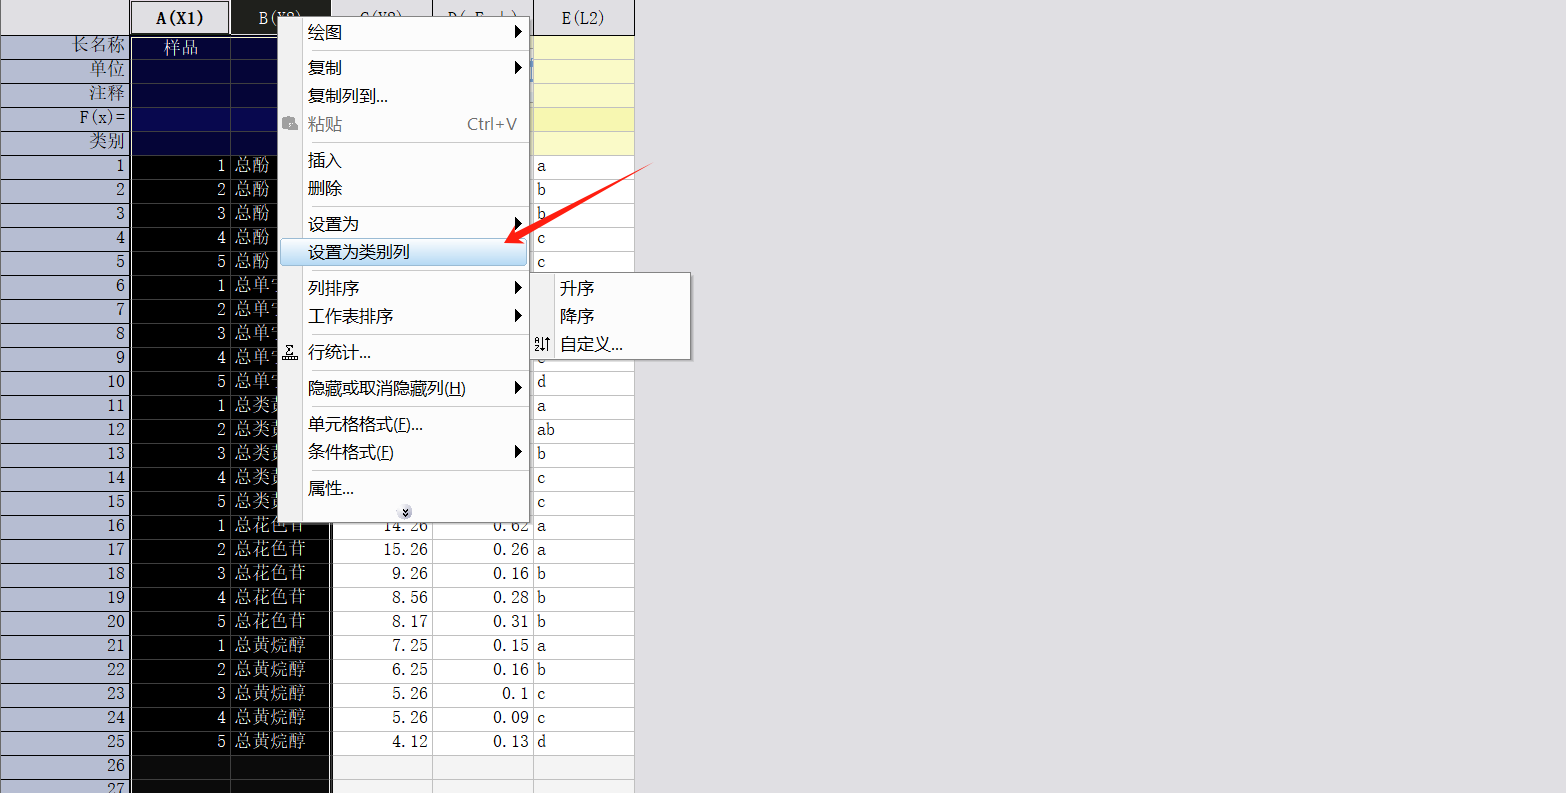Select column header A(X1)
Screen dimensions: 1566x793
click(x=180, y=18)
